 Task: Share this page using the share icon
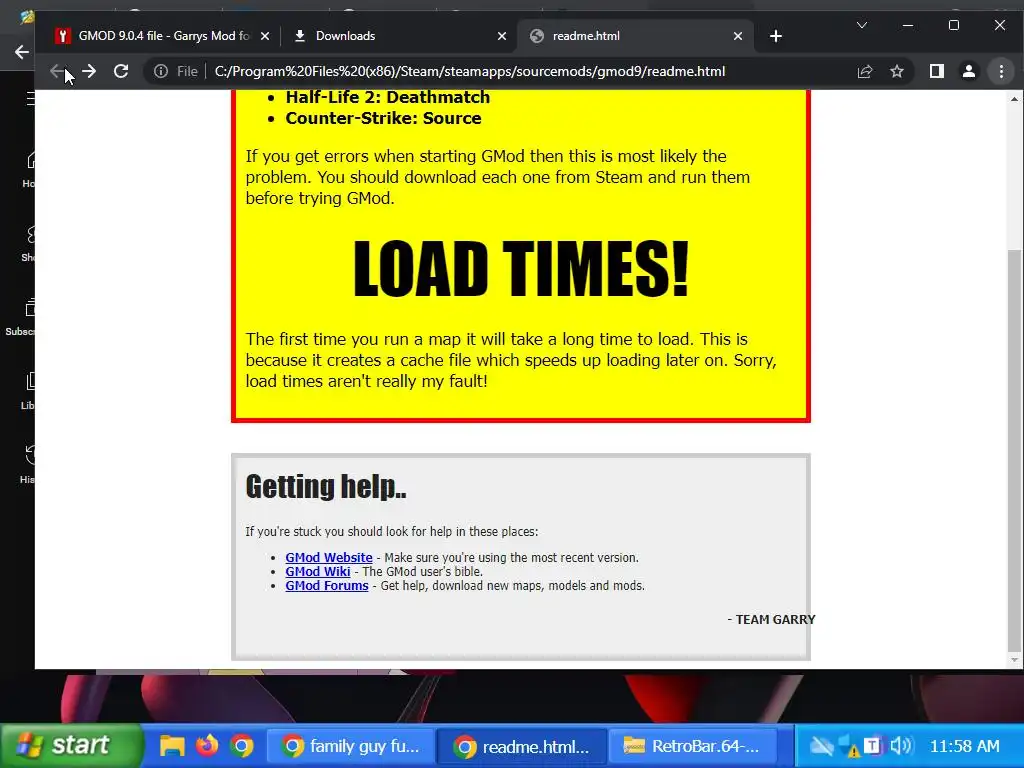click(x=865, y=71)
